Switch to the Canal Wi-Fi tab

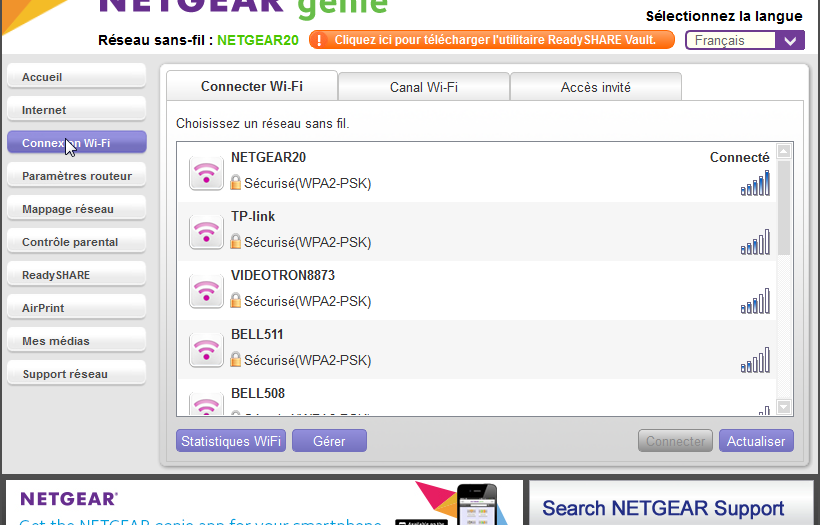pyautogui.click(x=423, y=87)
